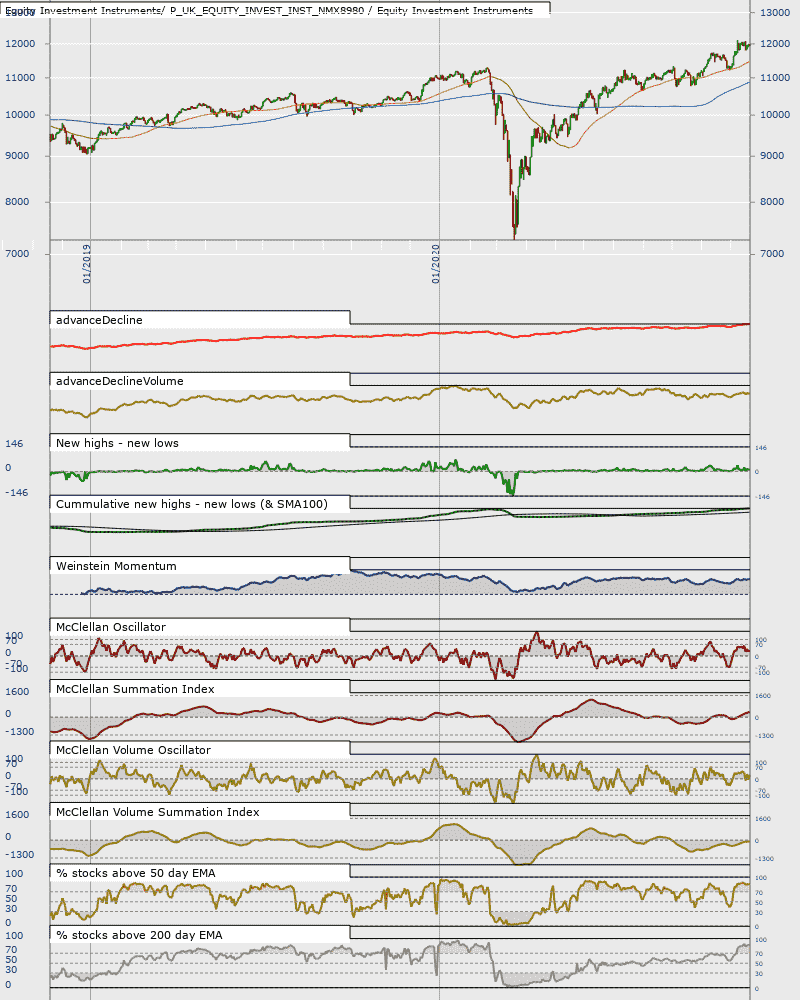Click the McClellan Volume Oscillator label
The height and width of the screenshot is (1000, 800).
click(x=133, y=751)
